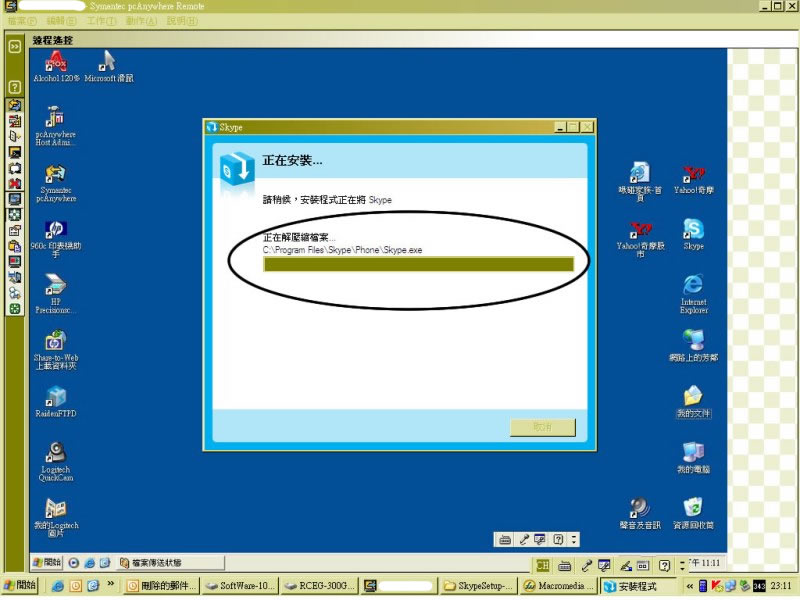Select the RaidenFTPD desktop icon
Viewport: 800px width, 600px height.
[56, 402]
